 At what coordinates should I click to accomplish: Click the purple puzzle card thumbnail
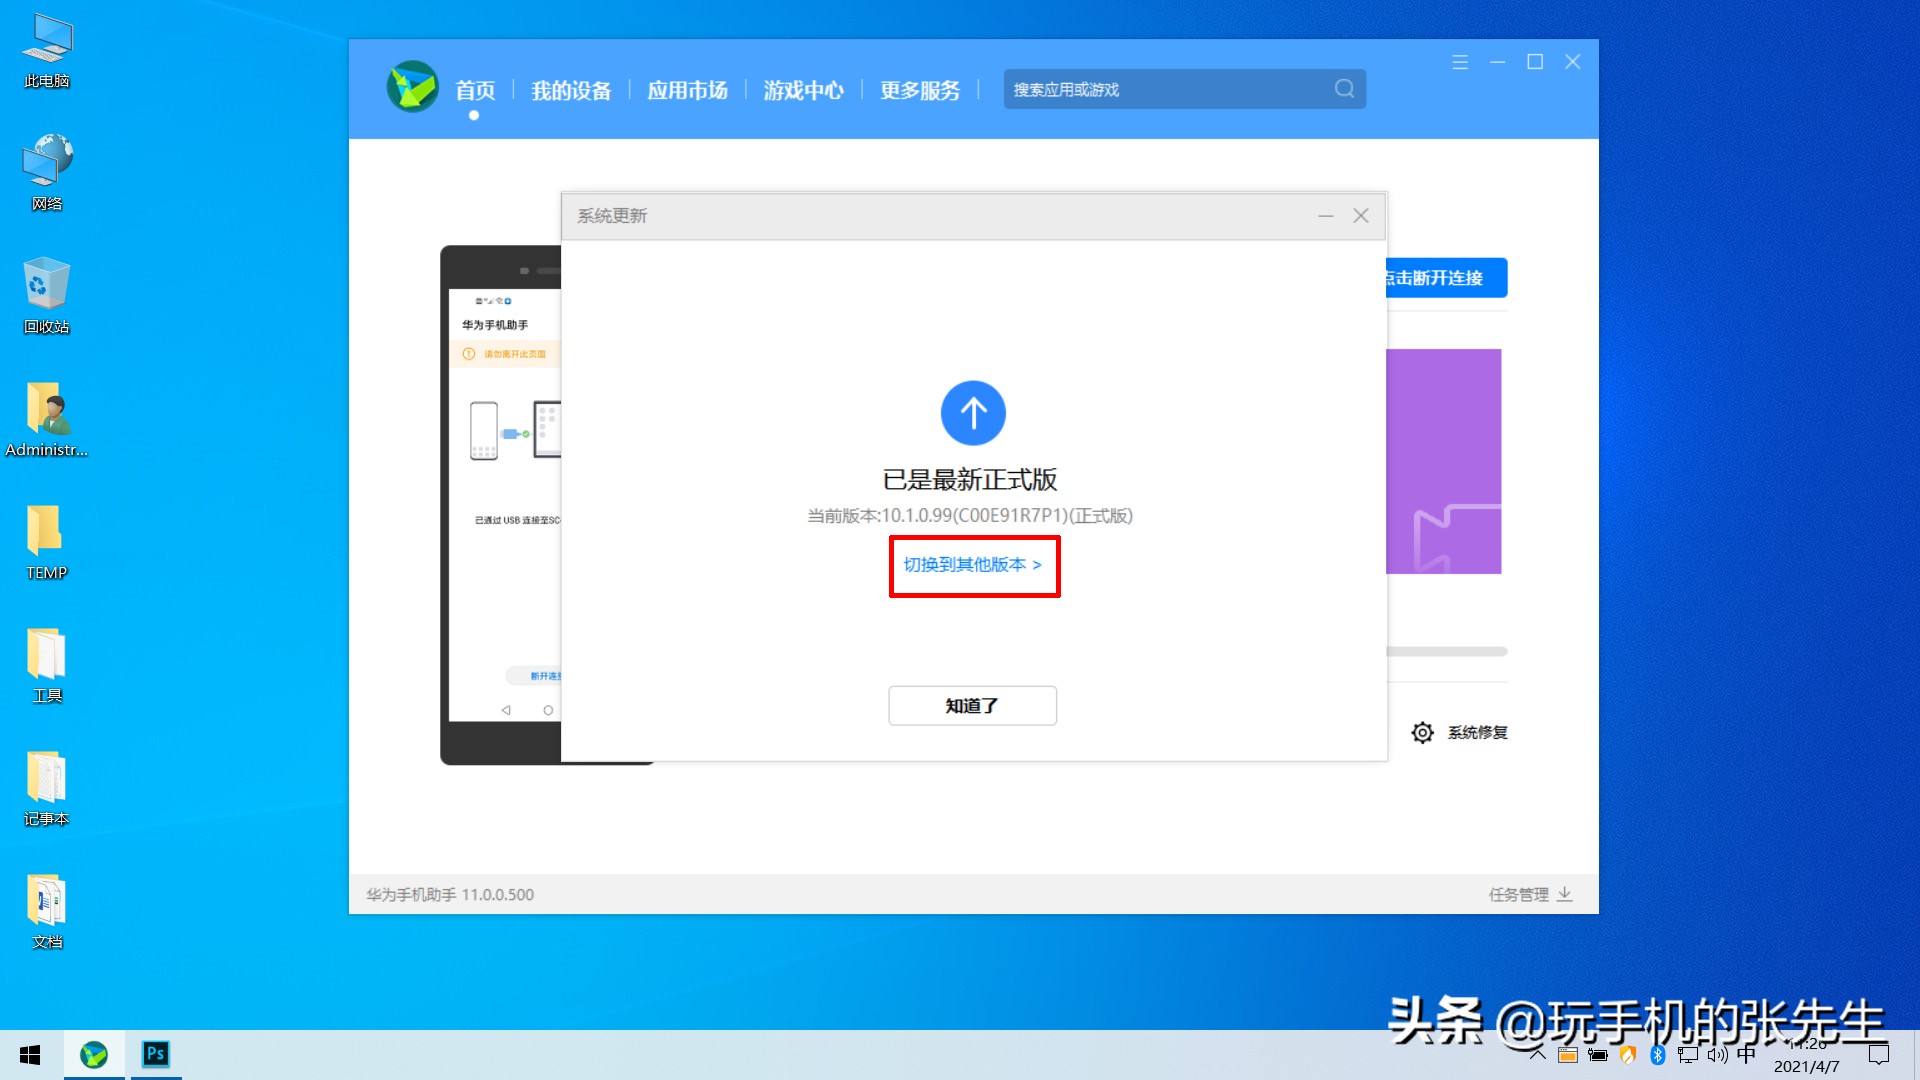click(x=1444, y=461)
